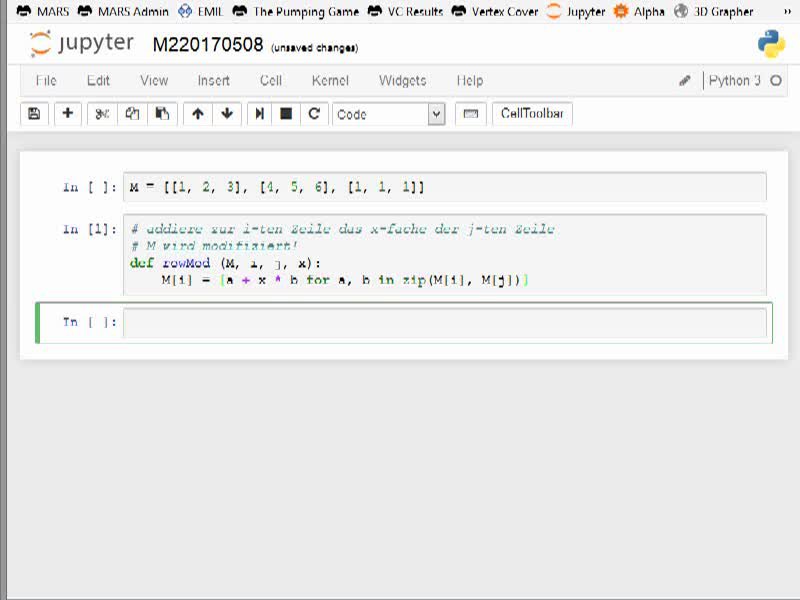Screen dimensions: 800x600
Task: Open the View menu
Action: click(154, 81)
